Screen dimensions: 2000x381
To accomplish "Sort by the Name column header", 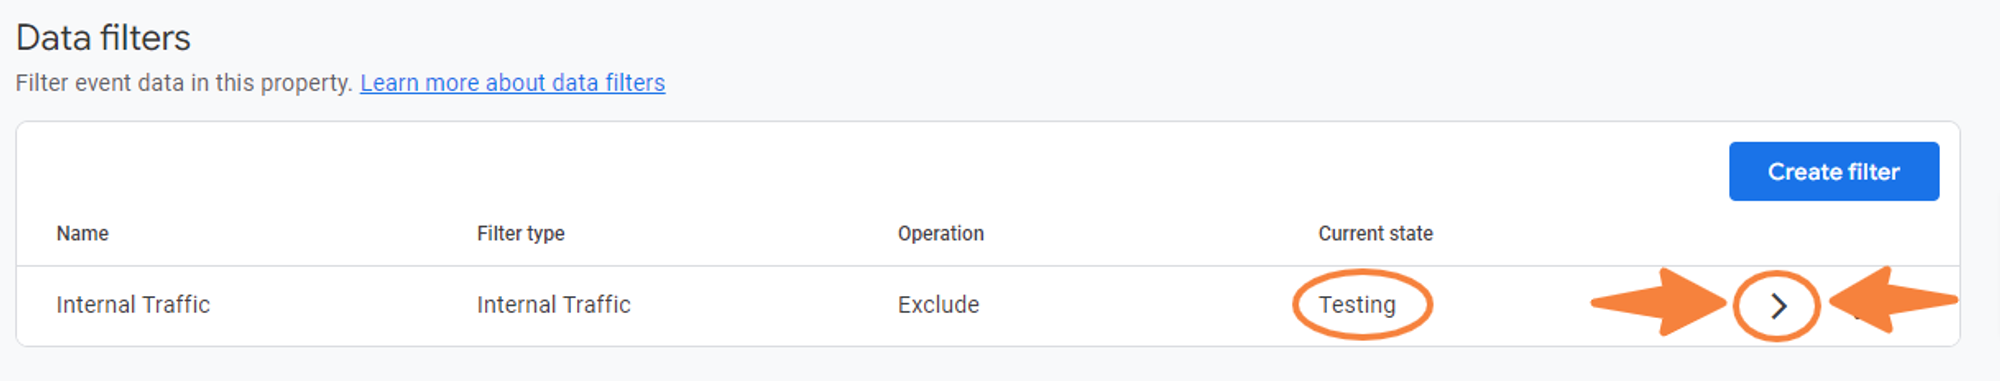I will [82, 233].
